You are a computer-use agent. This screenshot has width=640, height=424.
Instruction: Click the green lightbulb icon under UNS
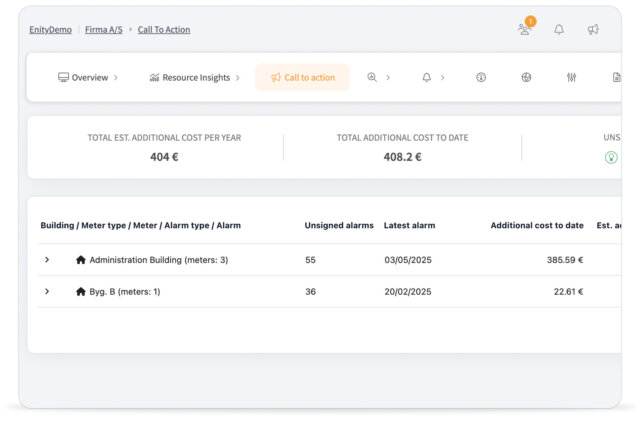click(611, 157)
